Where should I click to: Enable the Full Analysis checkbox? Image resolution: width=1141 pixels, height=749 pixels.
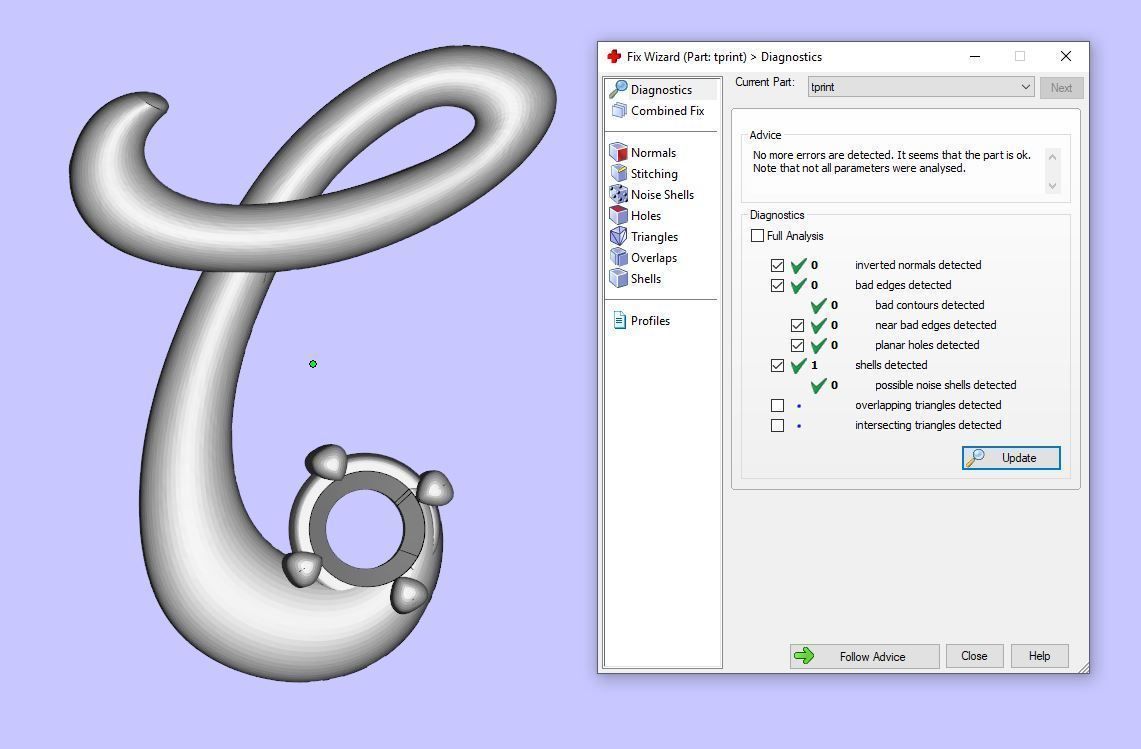[x=758, y=236]
